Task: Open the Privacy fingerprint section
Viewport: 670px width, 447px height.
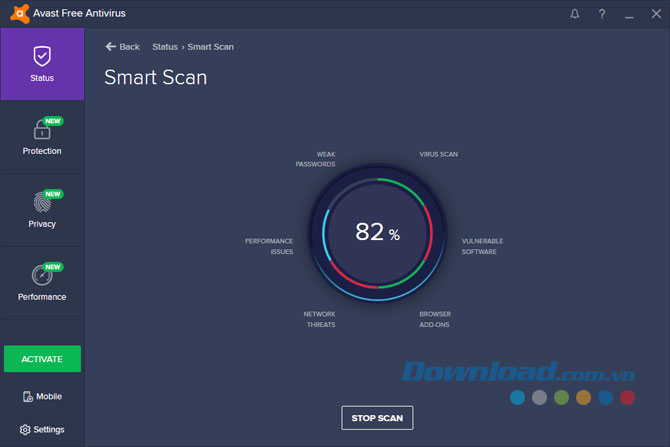Action: click(x=42, y=210)
